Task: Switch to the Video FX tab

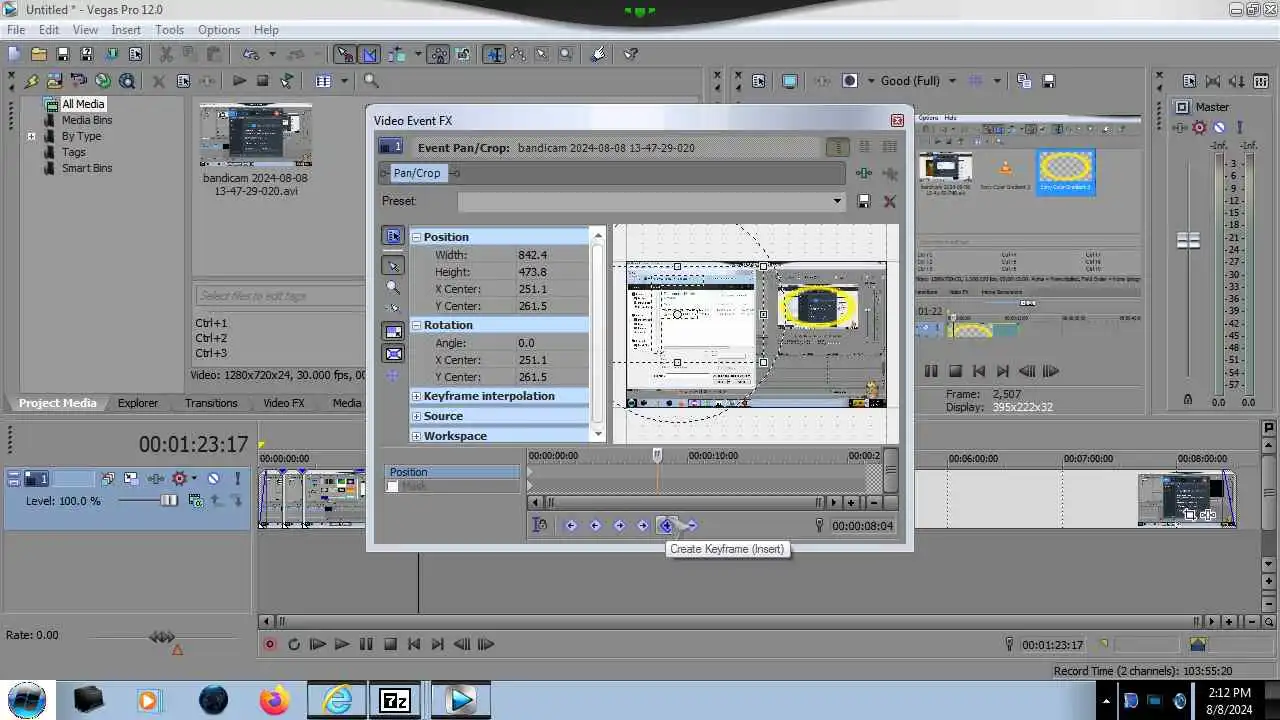Action: point(284,403)
